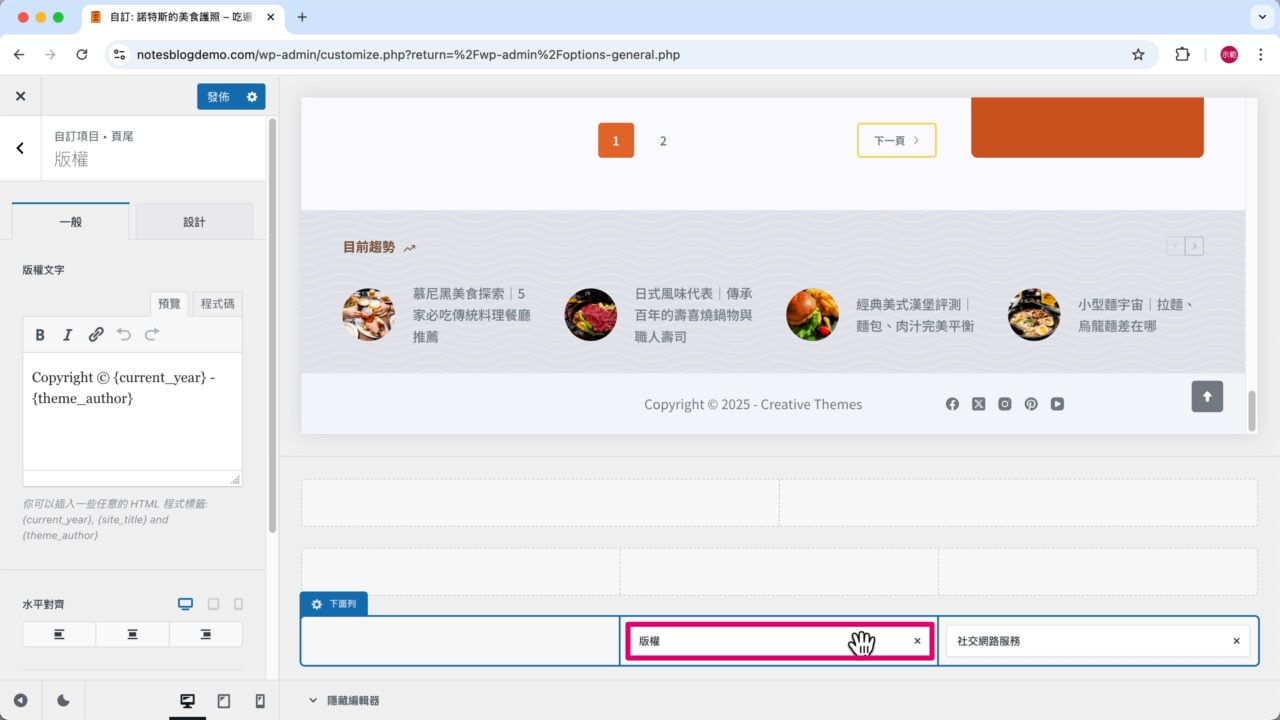Apply italic formatting in the copyright editor
The height and width of the screenshot is (720, 1280).
[67, 335]
